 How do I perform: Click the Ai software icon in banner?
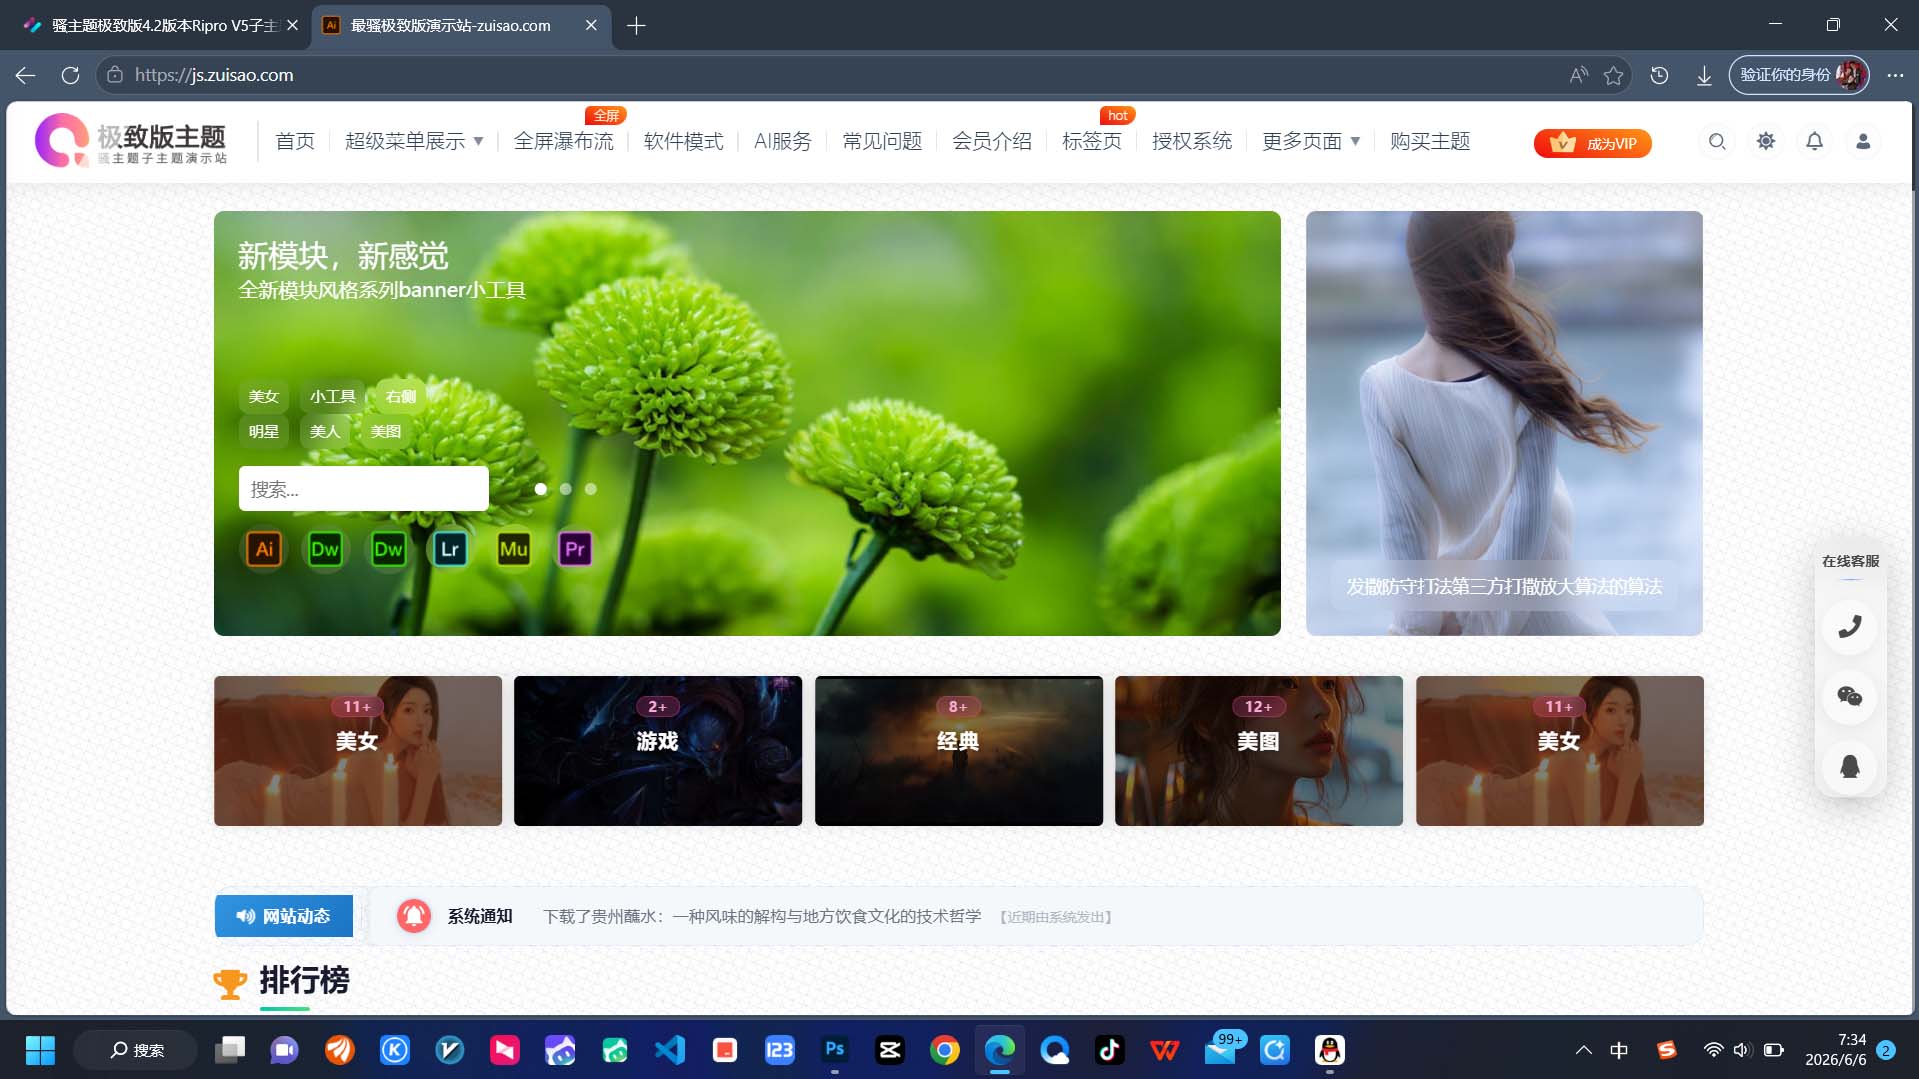pyautogui.click(x=264, y=549)
